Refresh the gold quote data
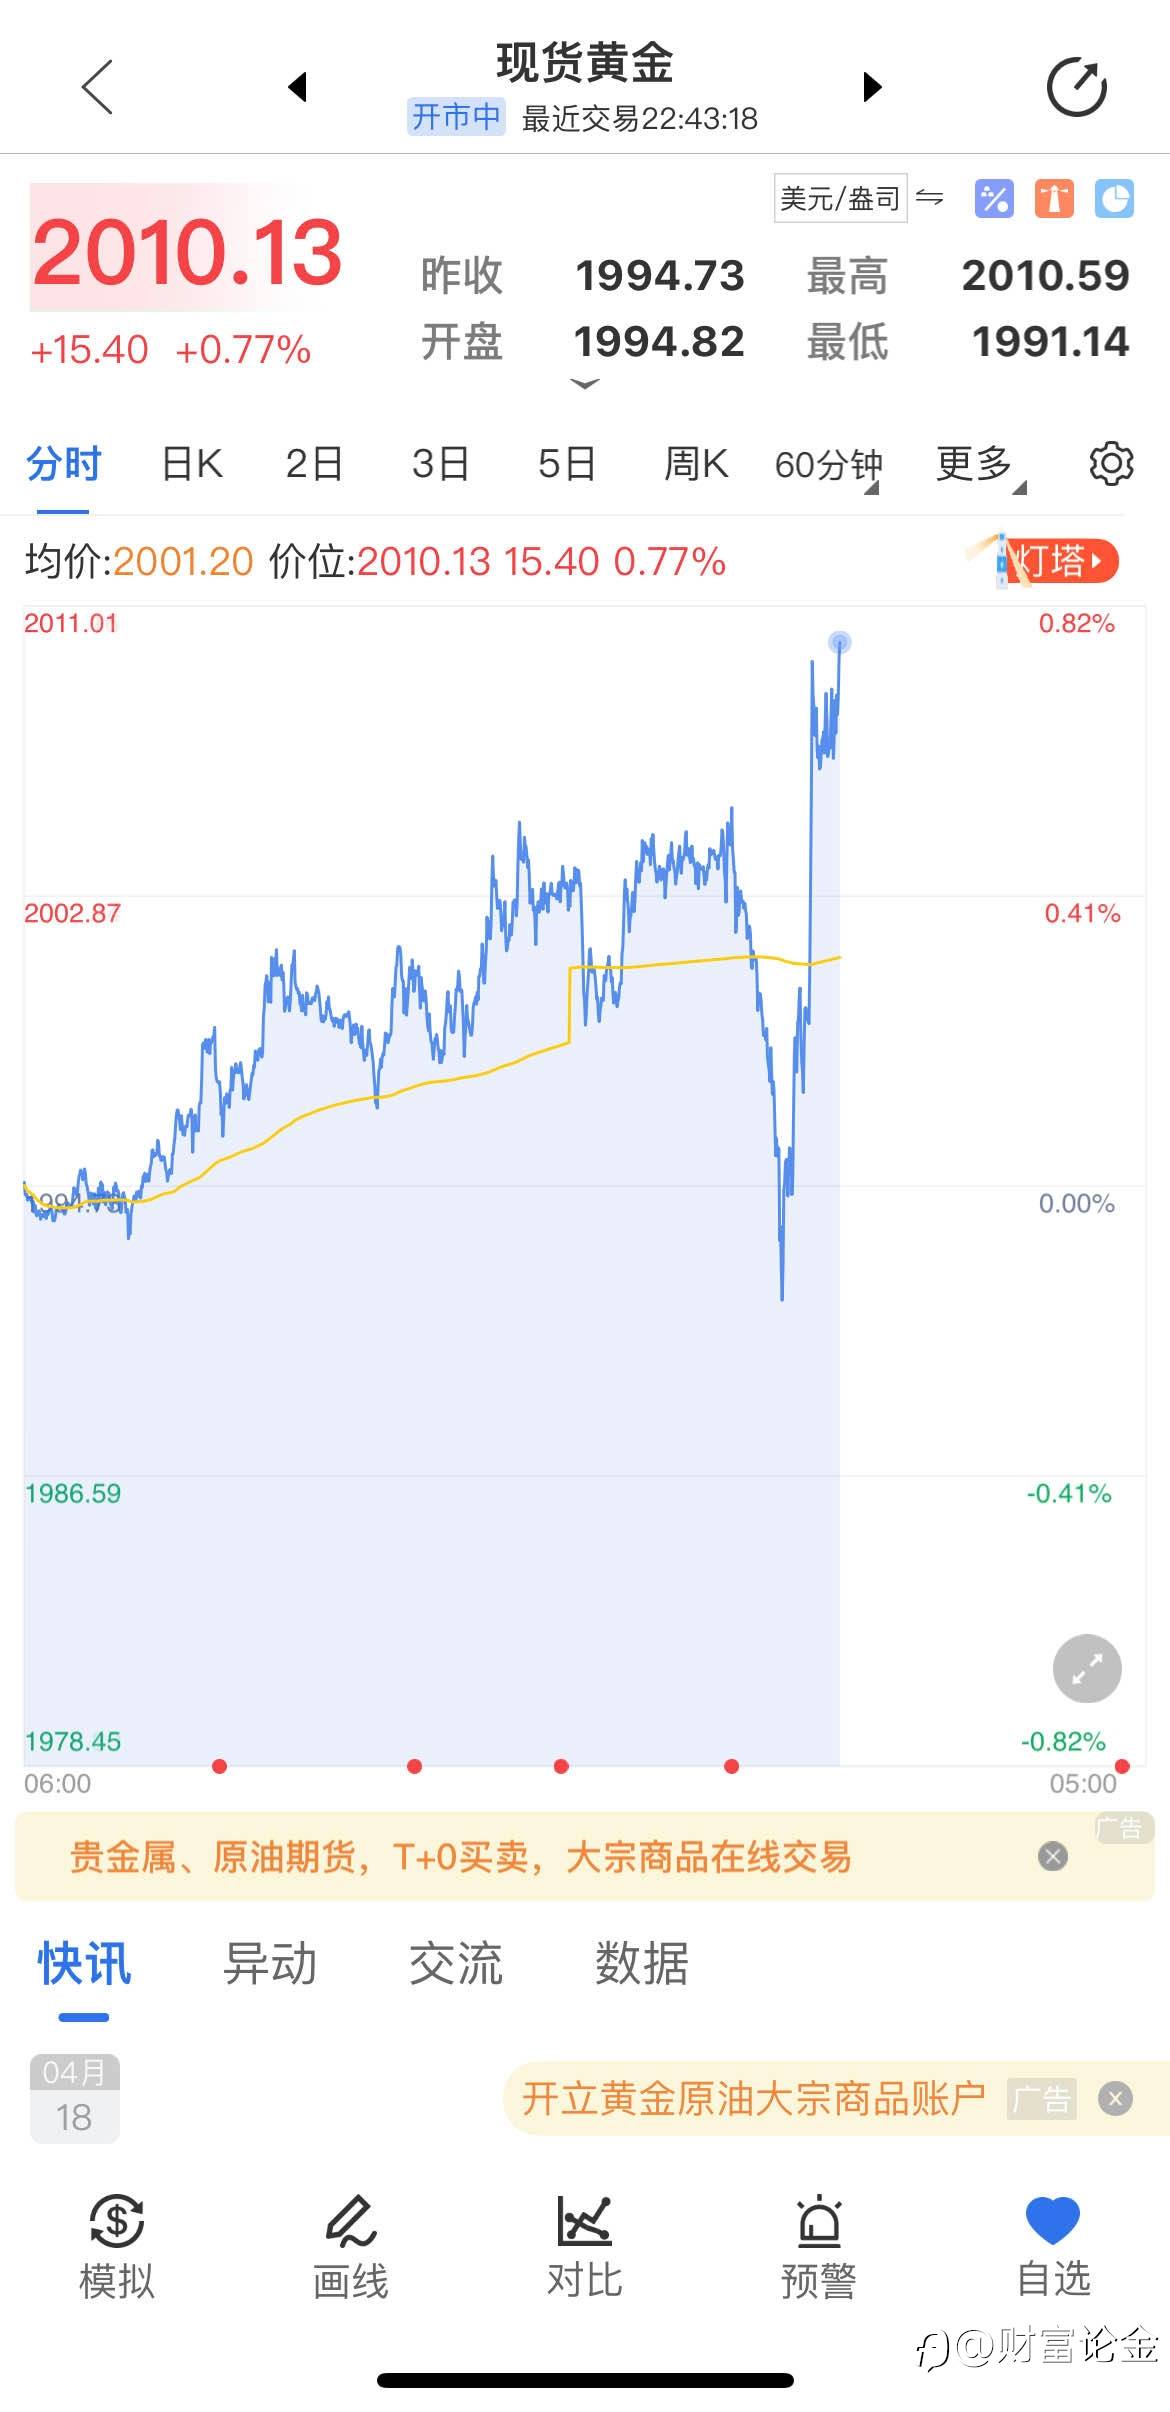1170x2412 pixels. click(1076, 88)
